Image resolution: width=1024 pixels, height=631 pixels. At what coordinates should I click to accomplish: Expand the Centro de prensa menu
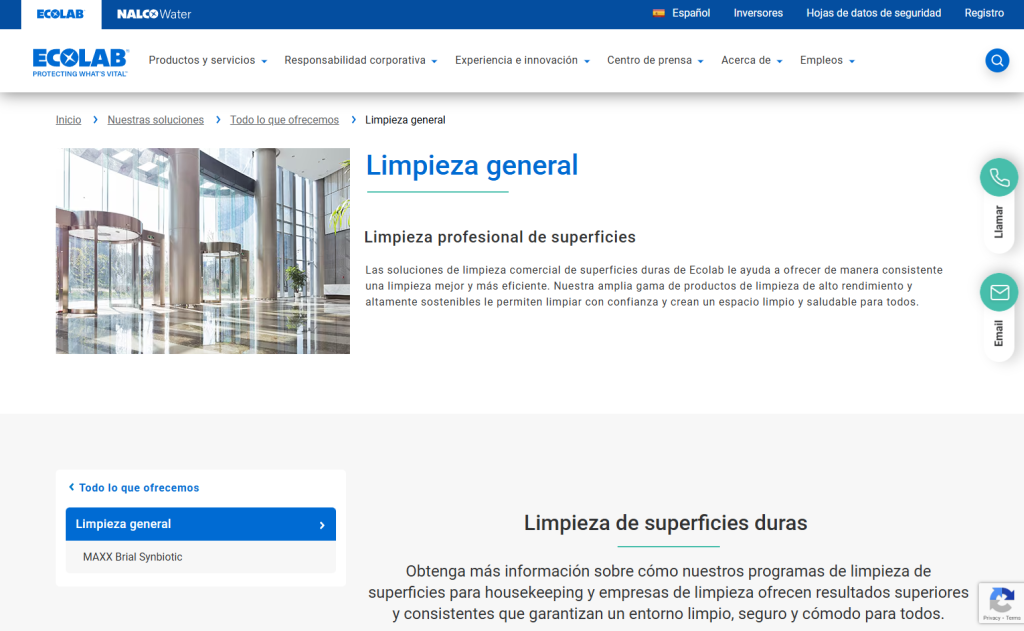655,61
